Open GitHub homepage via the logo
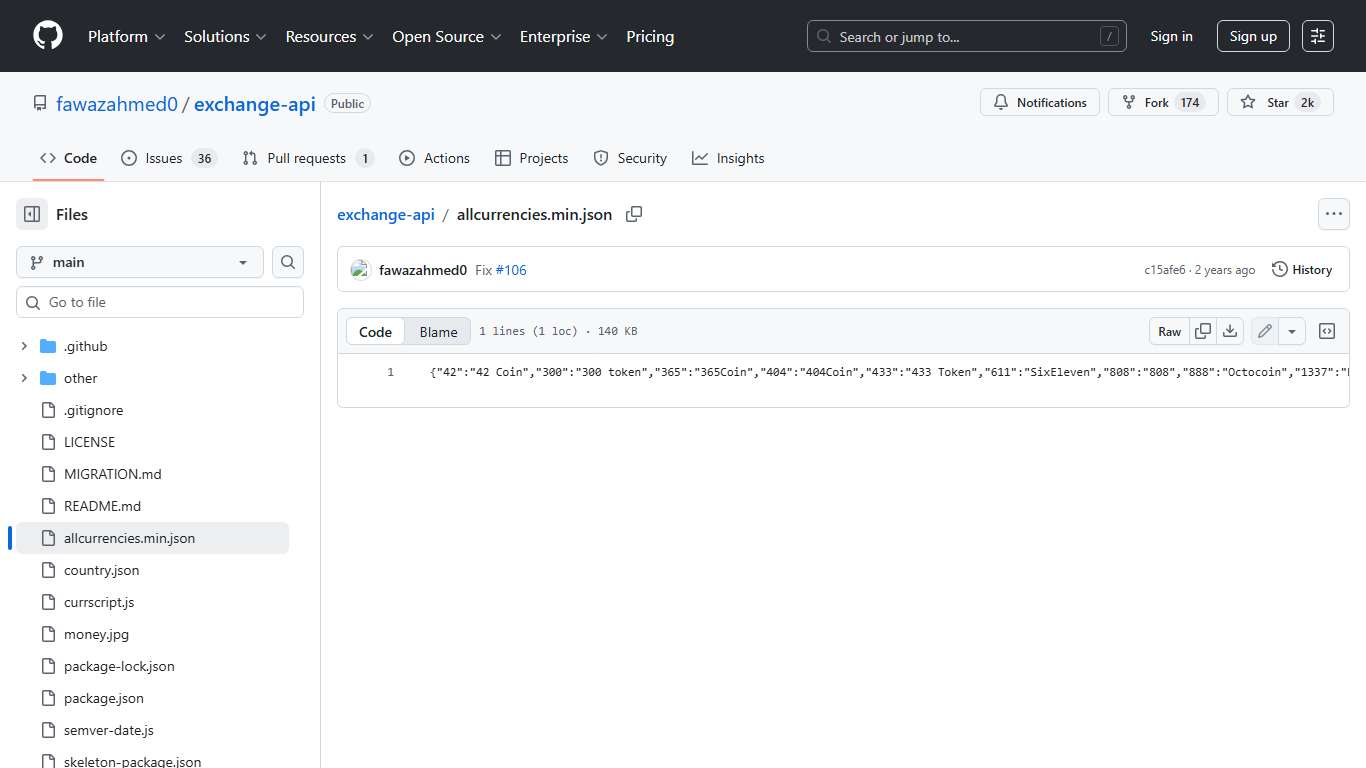Screen dimensions: 1366x768 tap(47, 36)
